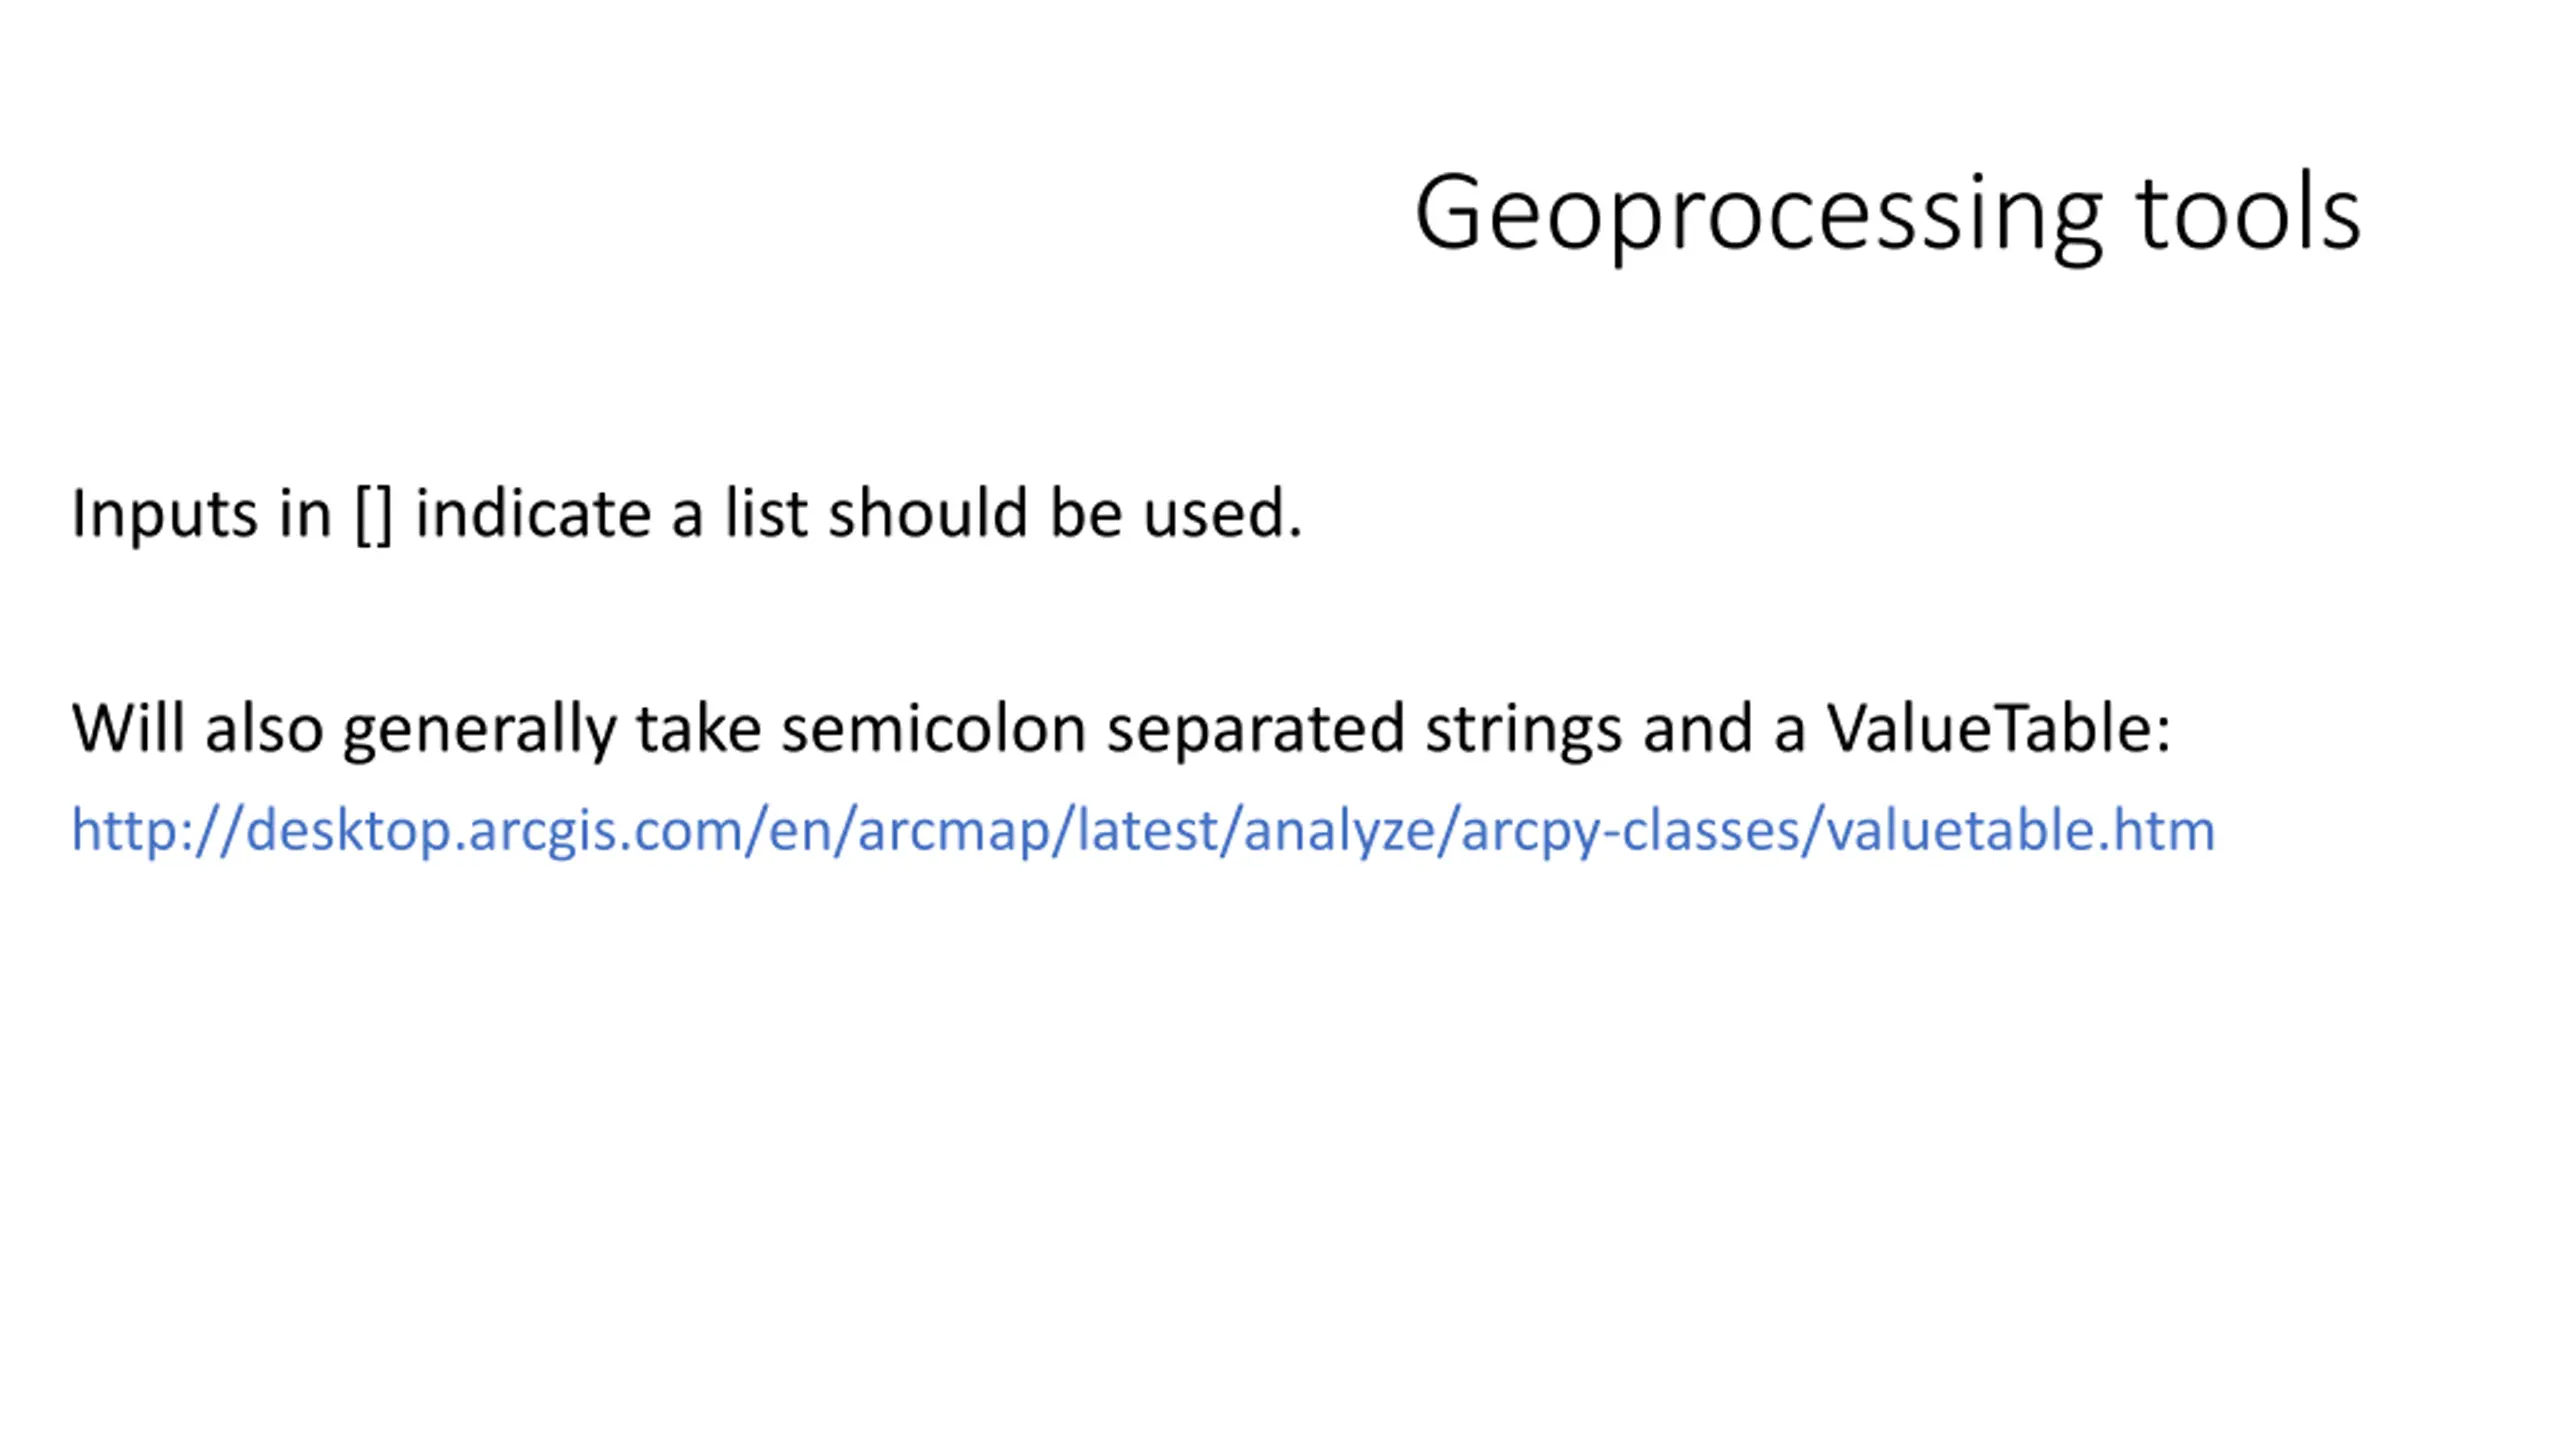2560x1440 pixels.
Task: Click the "Geoprocessing tools" slide title
Action: point(1887,215)
